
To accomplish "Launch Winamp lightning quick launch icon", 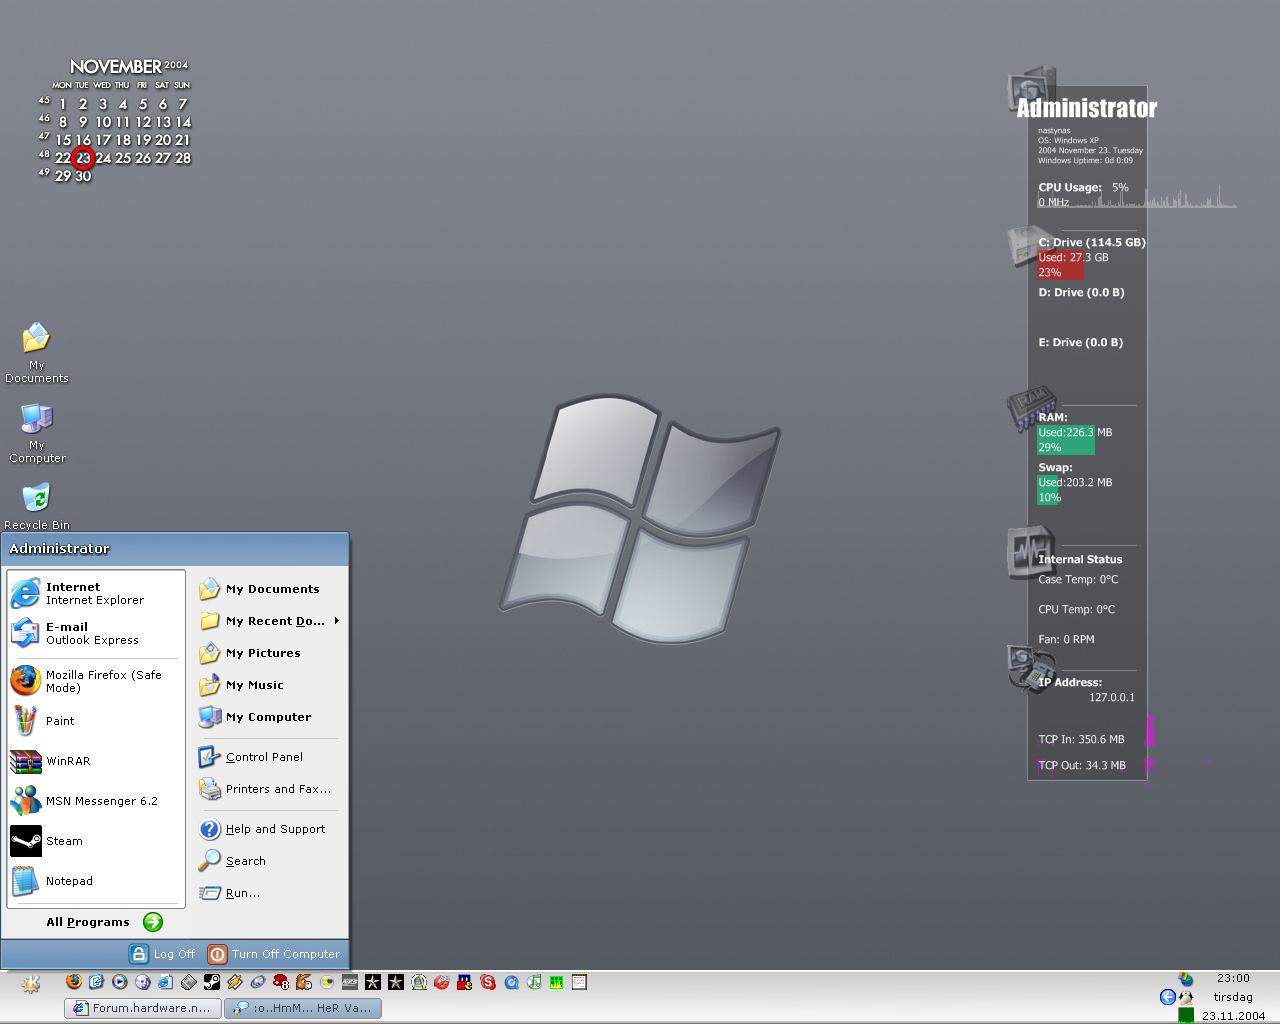I will (x=234, y=982).
